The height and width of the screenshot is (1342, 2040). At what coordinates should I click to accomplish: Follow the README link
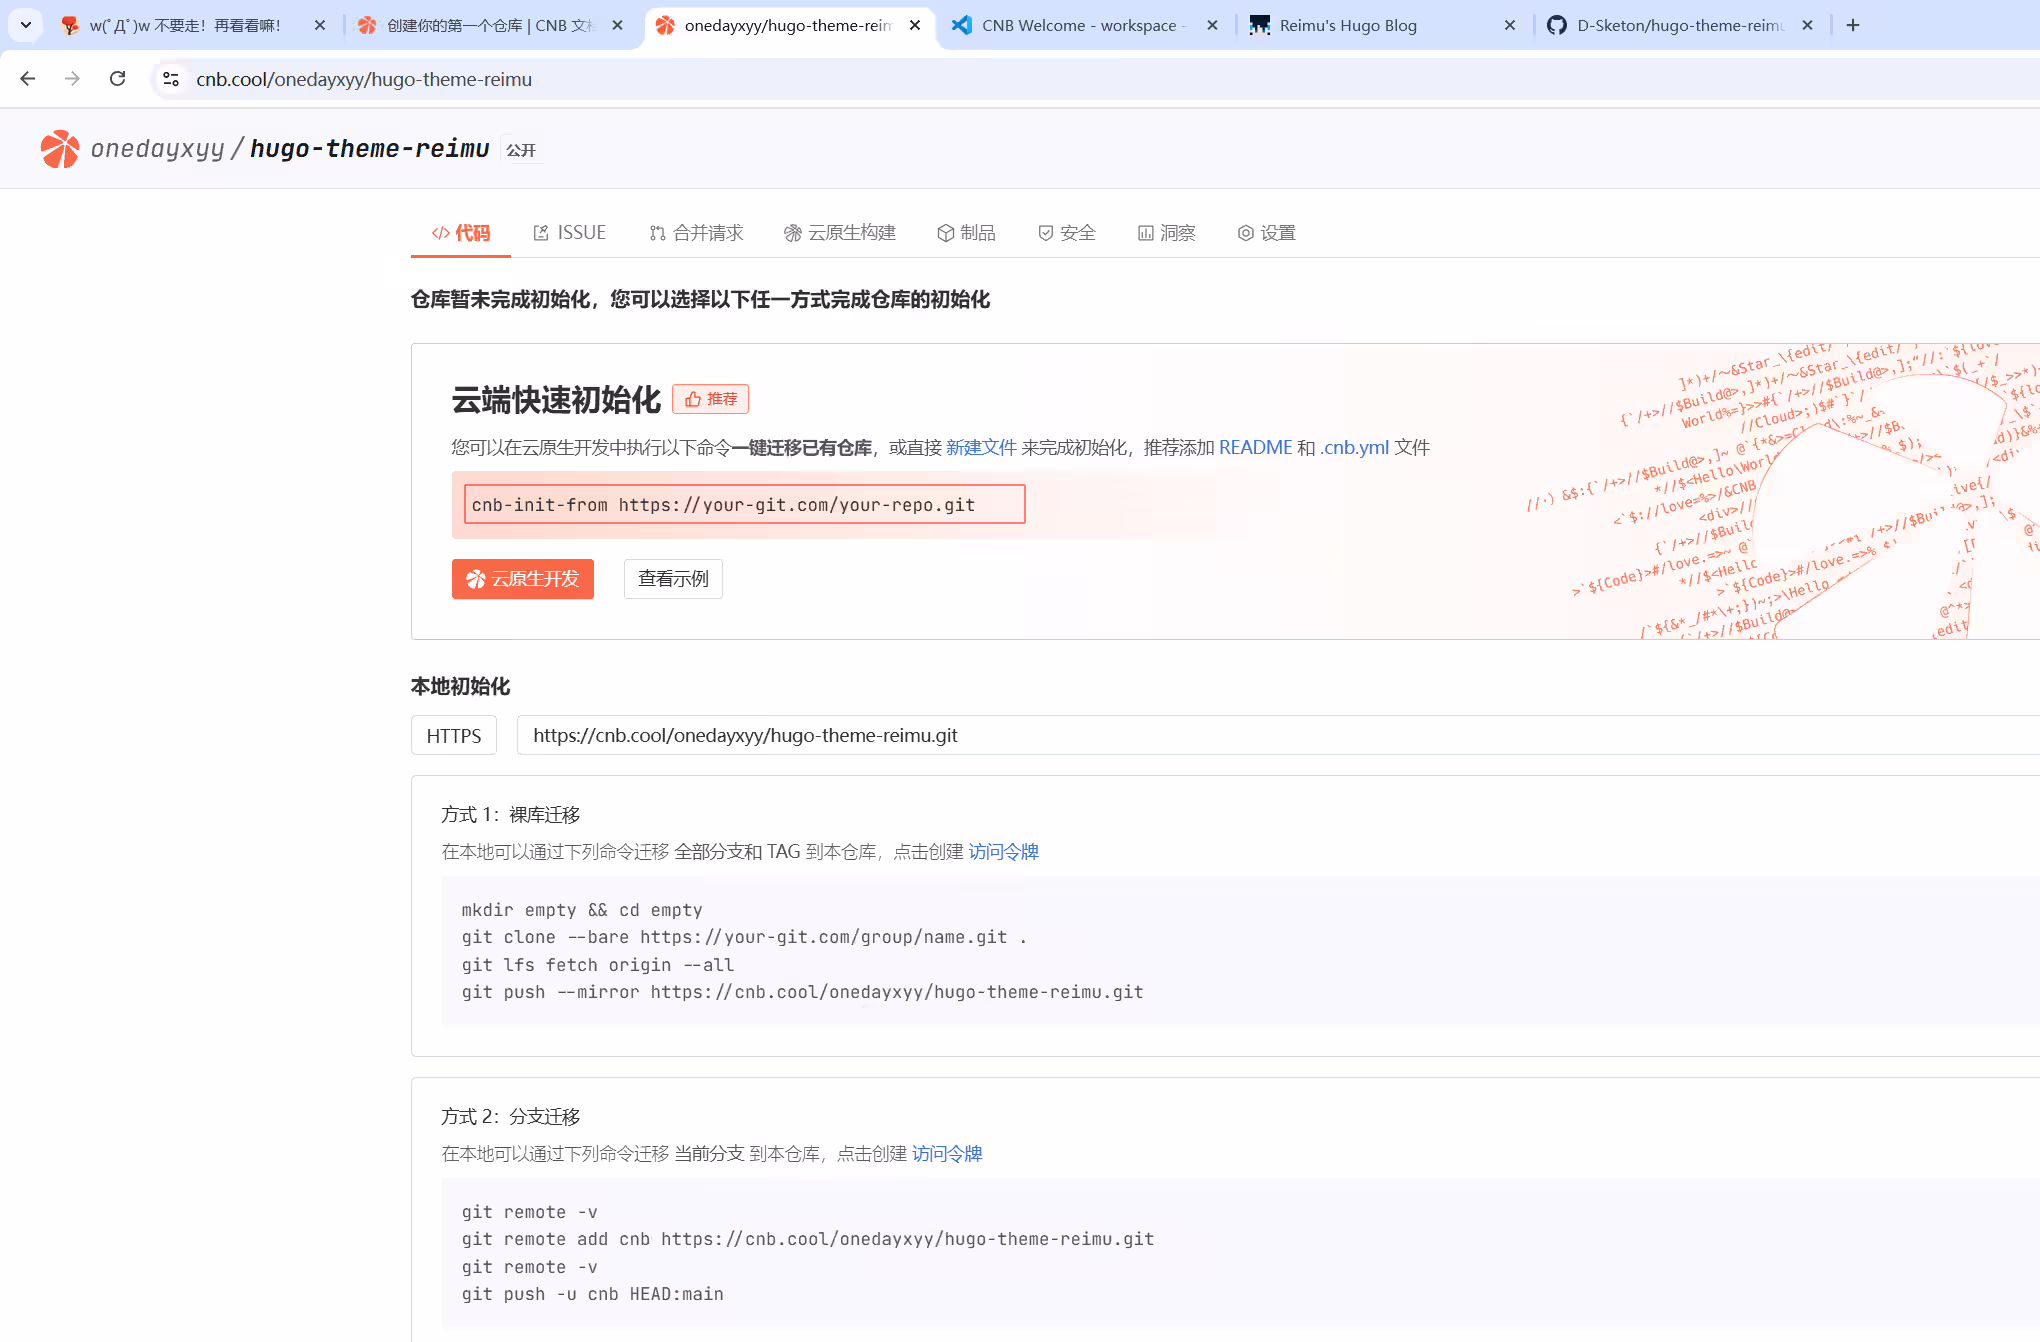pos(1256,447)
